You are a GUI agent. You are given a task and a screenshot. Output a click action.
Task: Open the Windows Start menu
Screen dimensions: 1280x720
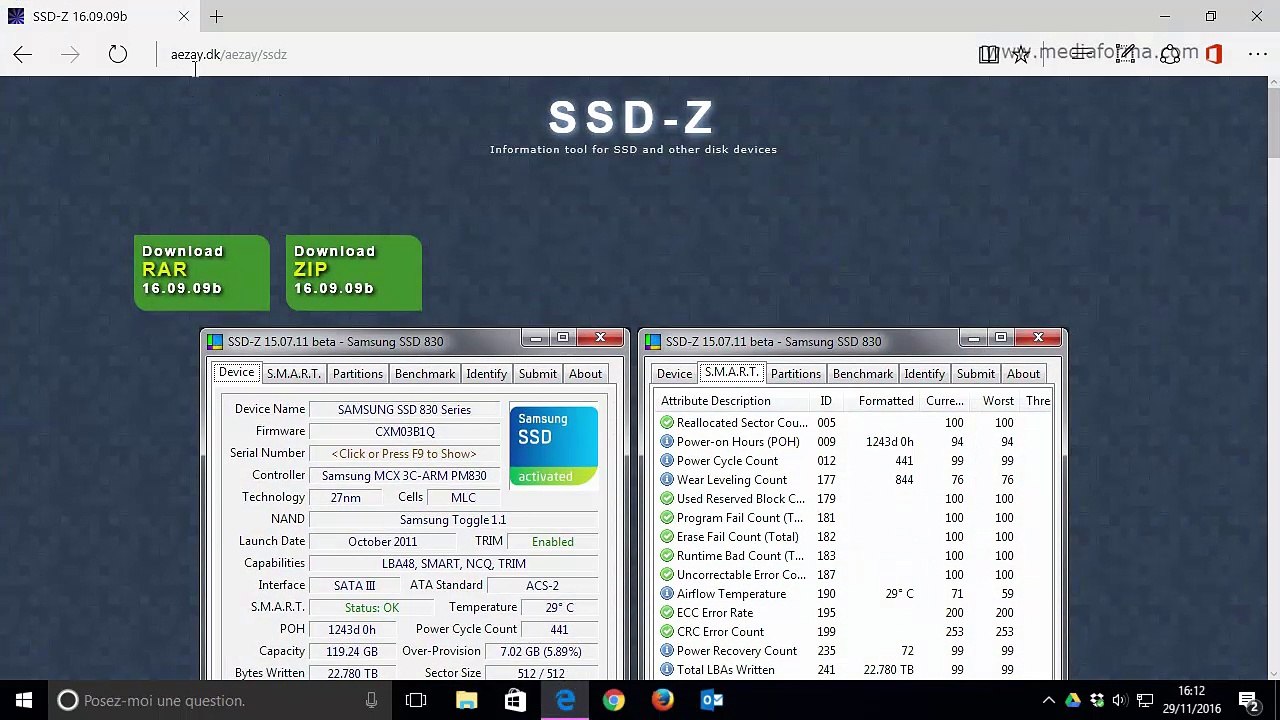pyautogui.click(x=24, y=701)
